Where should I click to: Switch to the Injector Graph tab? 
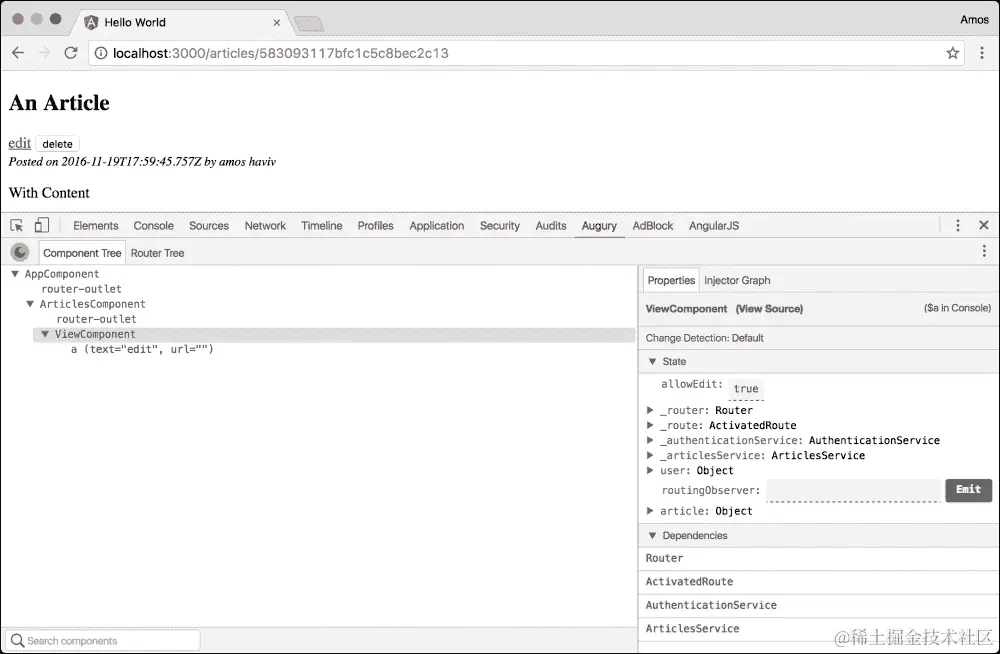(x=737, y=280)
